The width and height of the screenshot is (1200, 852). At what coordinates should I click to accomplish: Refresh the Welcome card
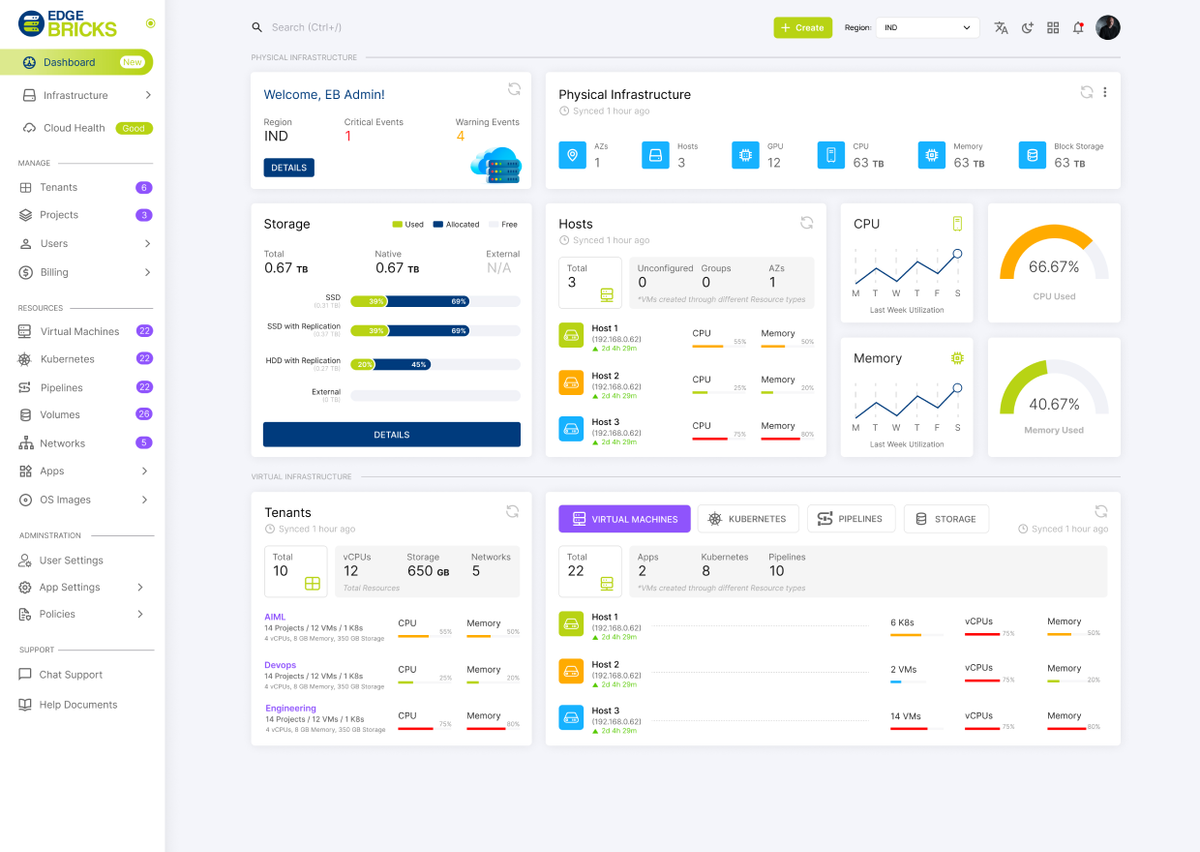coord(514,89)
